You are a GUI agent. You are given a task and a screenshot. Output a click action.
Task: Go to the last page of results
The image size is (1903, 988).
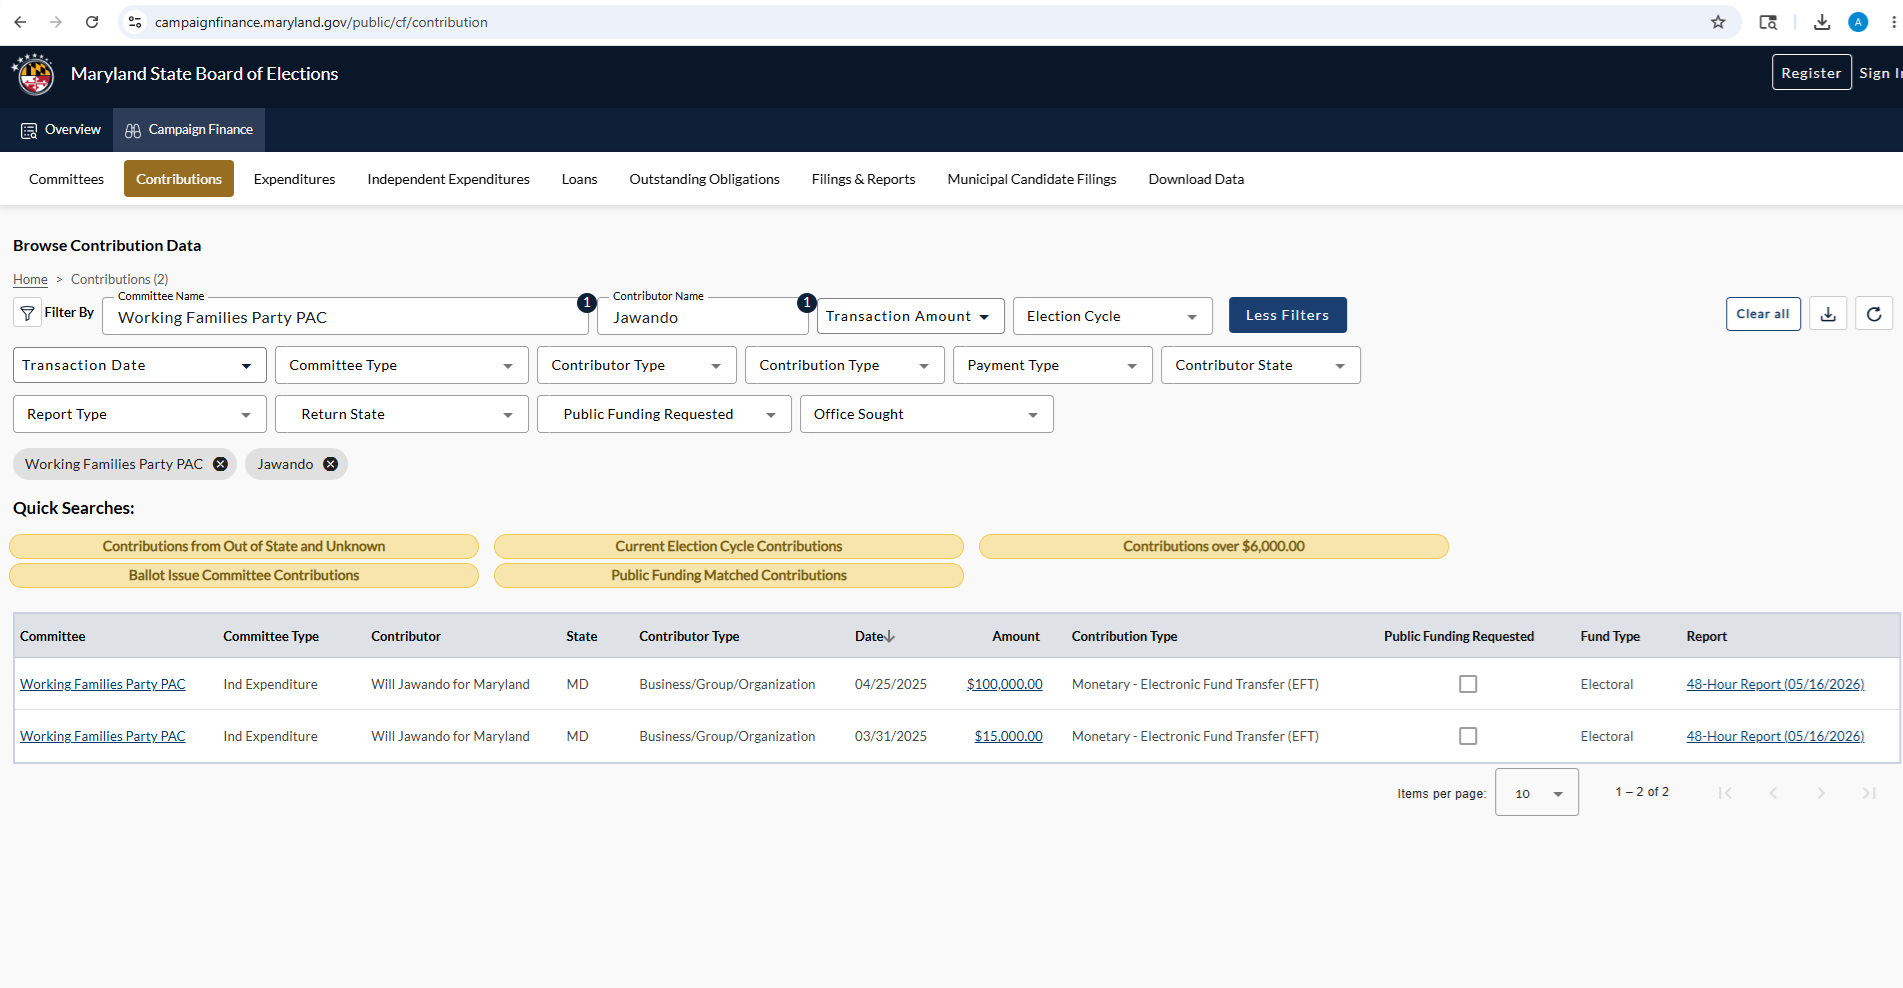[x=1869, y=793]
